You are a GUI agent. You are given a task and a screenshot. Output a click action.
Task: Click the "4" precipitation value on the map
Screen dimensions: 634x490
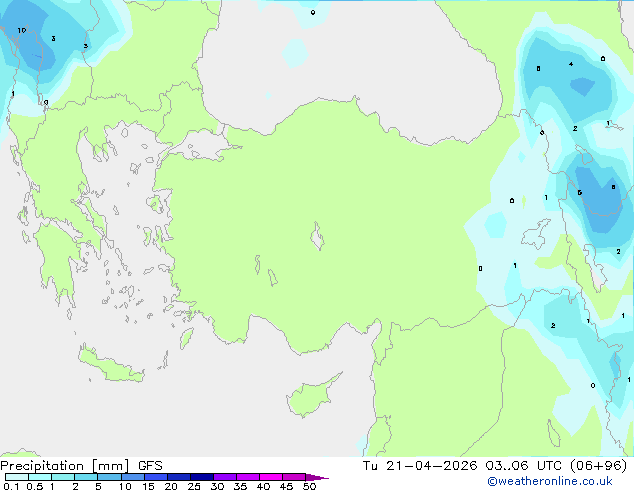point(571,64)
